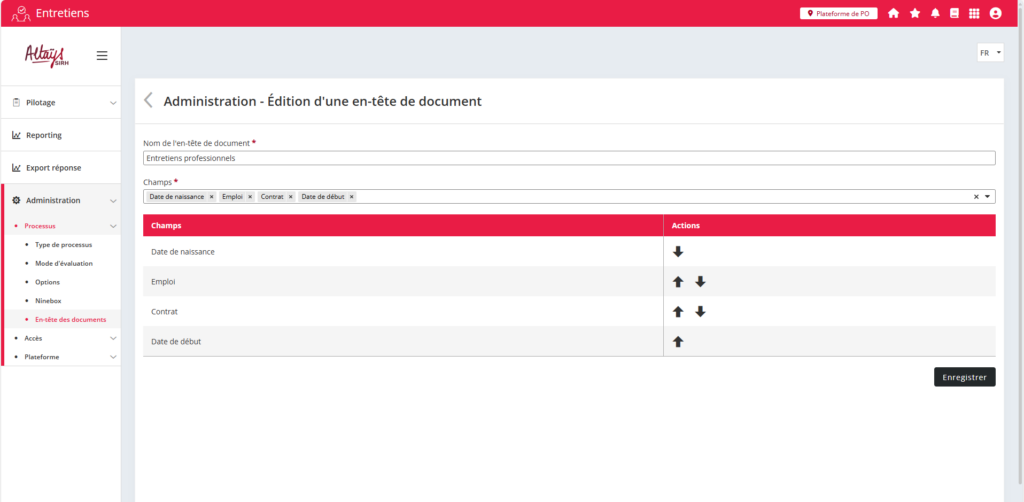Open the user account icon
Viewport: 1024px width, 502px height.
click(x=995, y=13)
